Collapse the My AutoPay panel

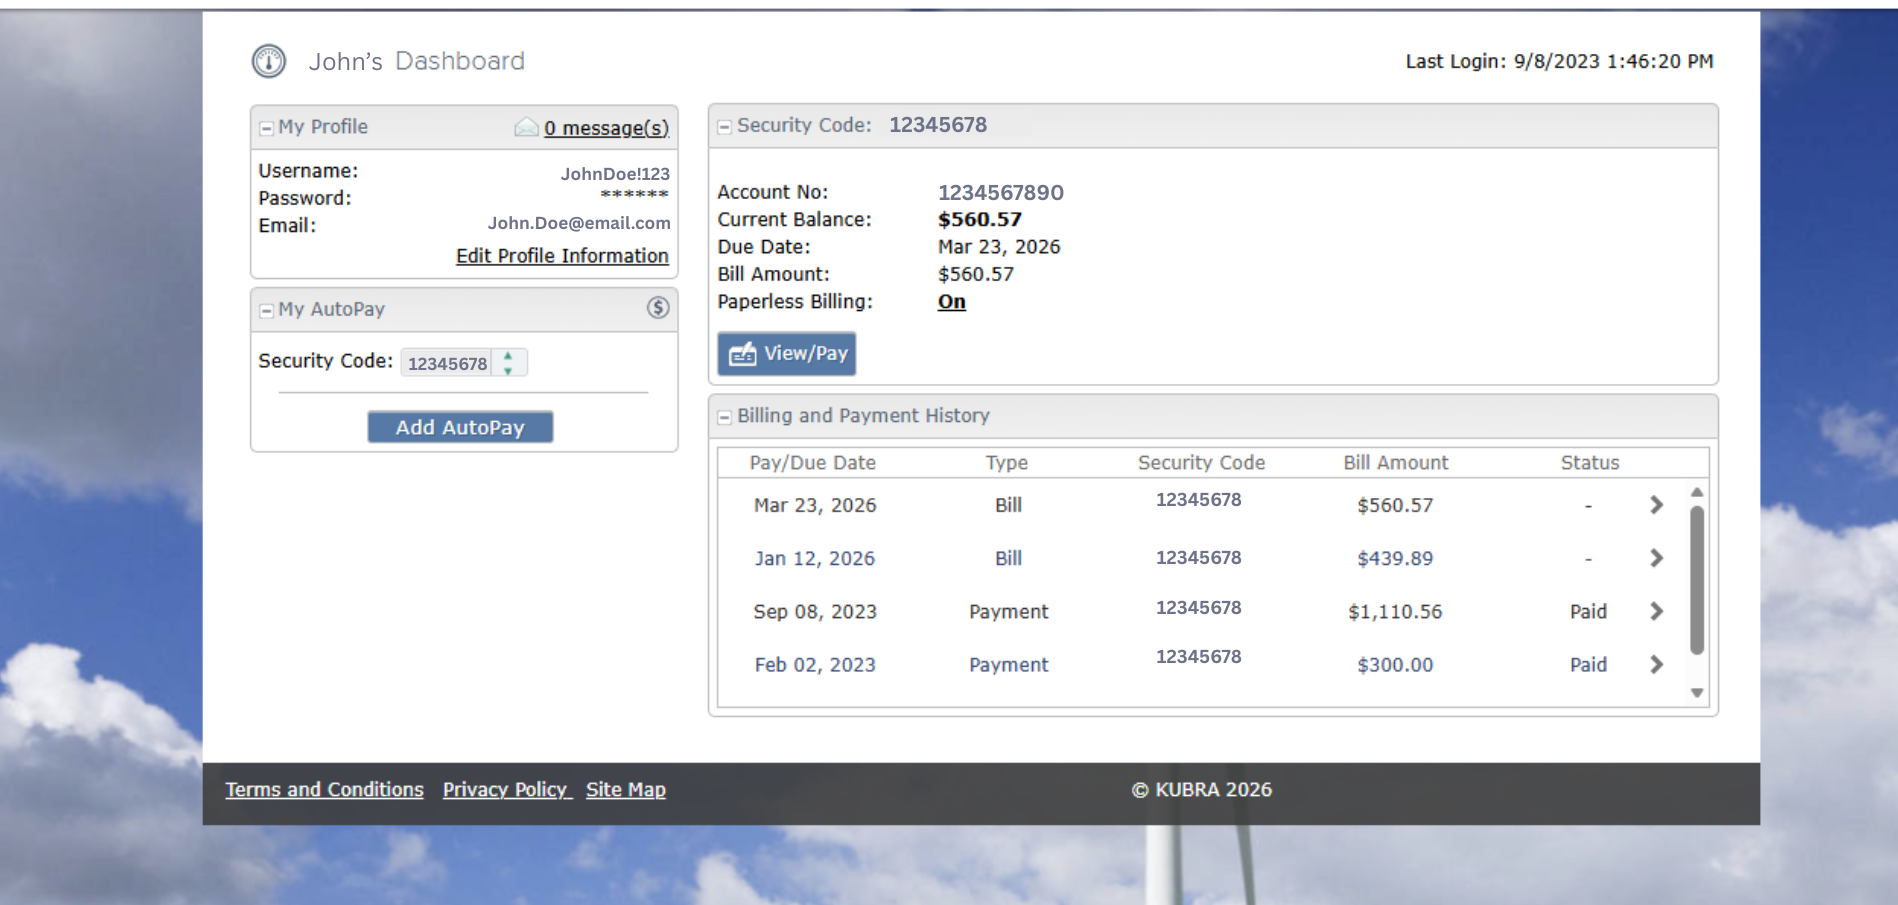[x=265, y=310]
